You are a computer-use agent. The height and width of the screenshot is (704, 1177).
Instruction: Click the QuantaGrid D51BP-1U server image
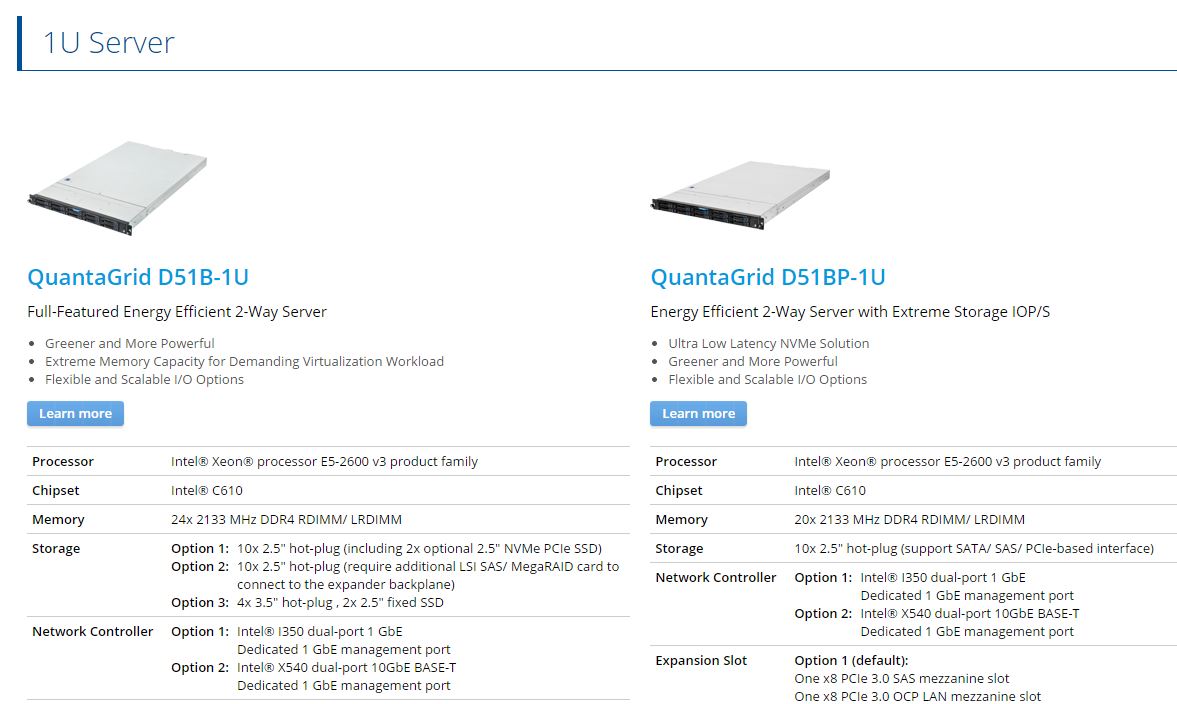click(741, 194)
